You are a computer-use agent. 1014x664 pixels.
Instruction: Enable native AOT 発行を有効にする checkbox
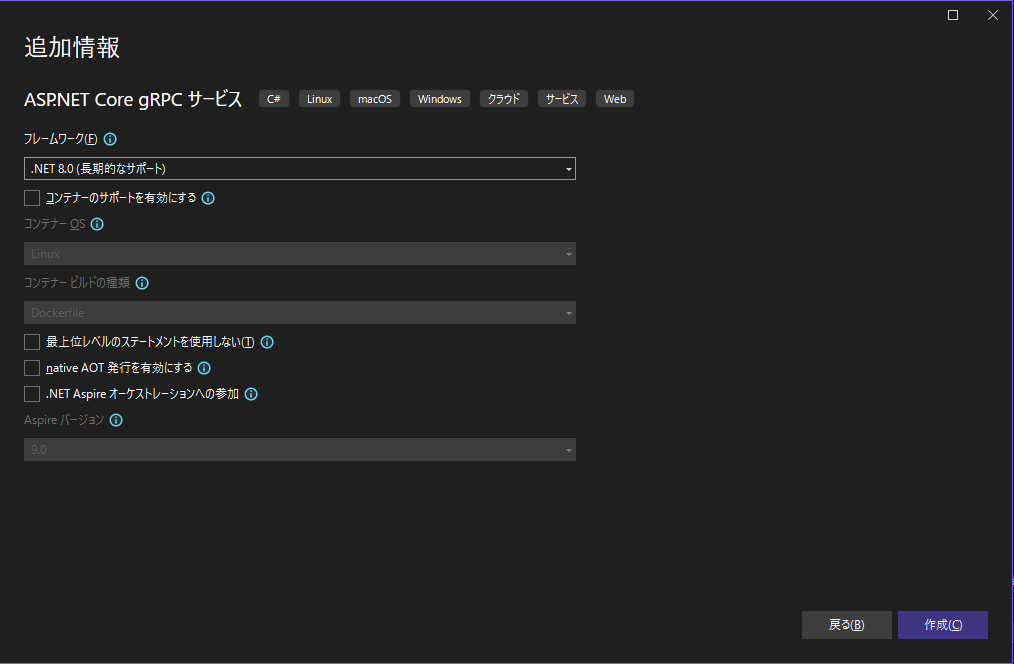pyautogui.click(x=32, y=368)
